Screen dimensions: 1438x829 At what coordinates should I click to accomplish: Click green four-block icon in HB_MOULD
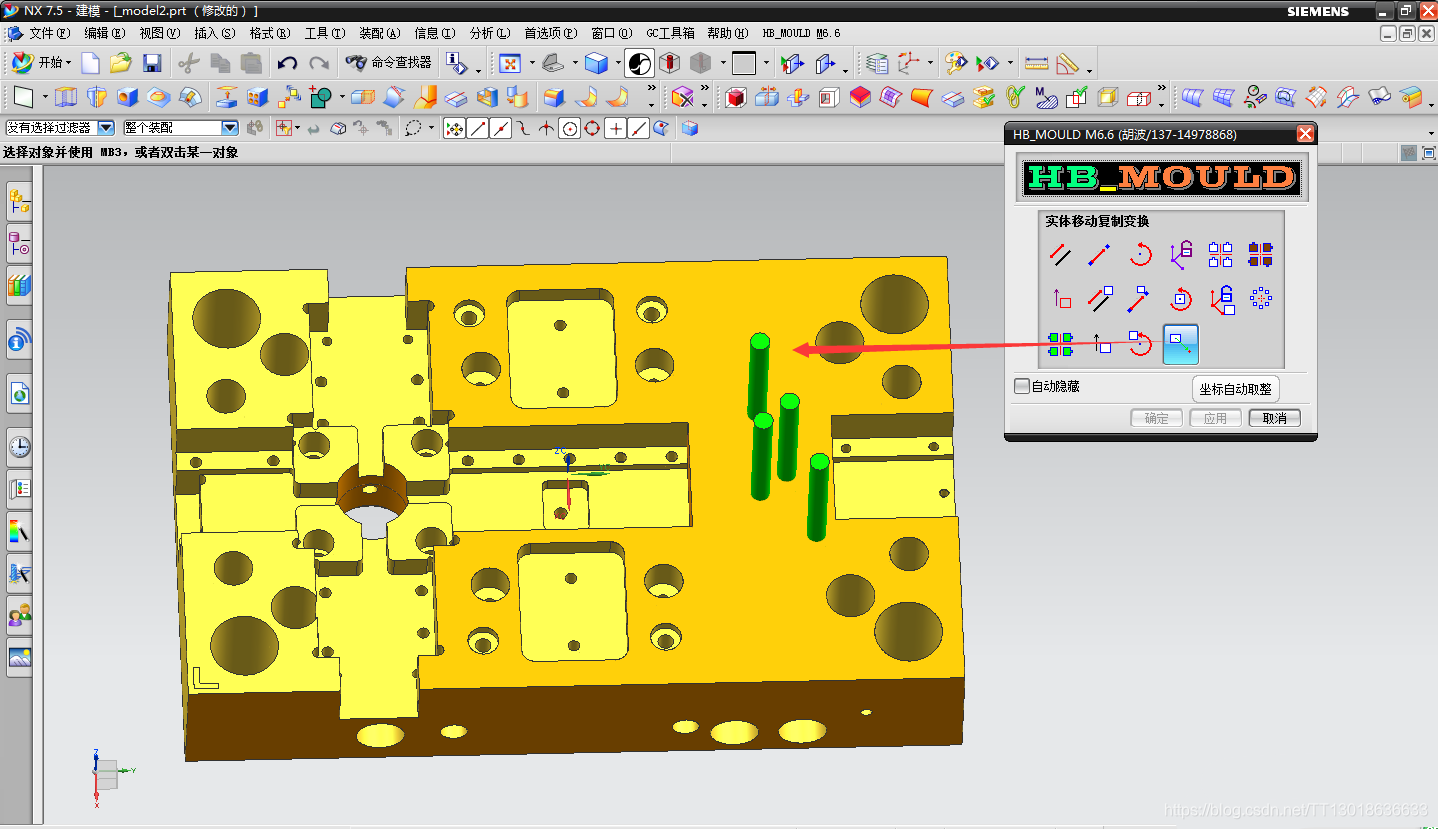1061,344
